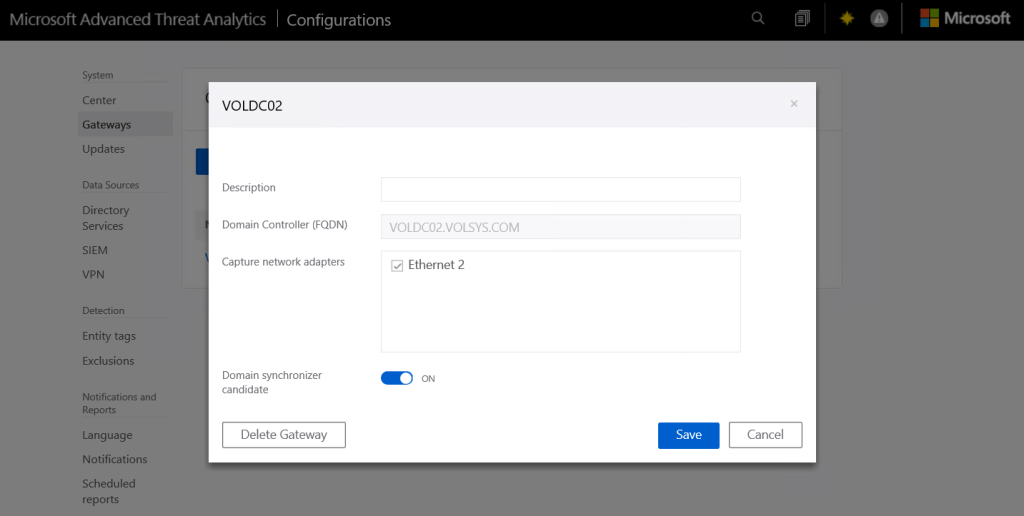The width and height of the screenshot is (1024, 516).
Task: Uncheck the Ethernet 2 adapter checkbox
Action: click(397, 265)
